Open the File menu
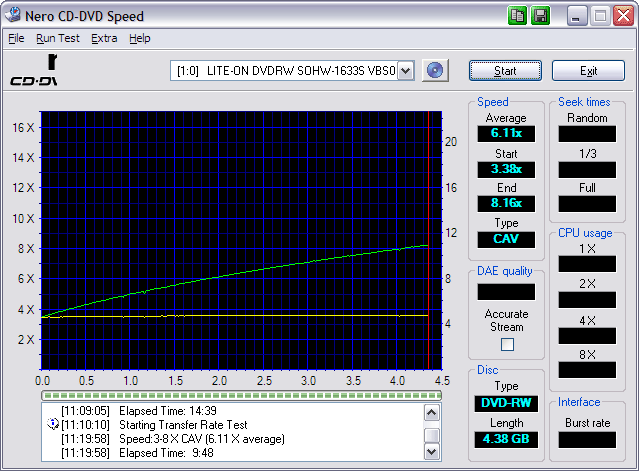Image resolution: width=639 pixels, height=471 pixels. pos(16,38)
